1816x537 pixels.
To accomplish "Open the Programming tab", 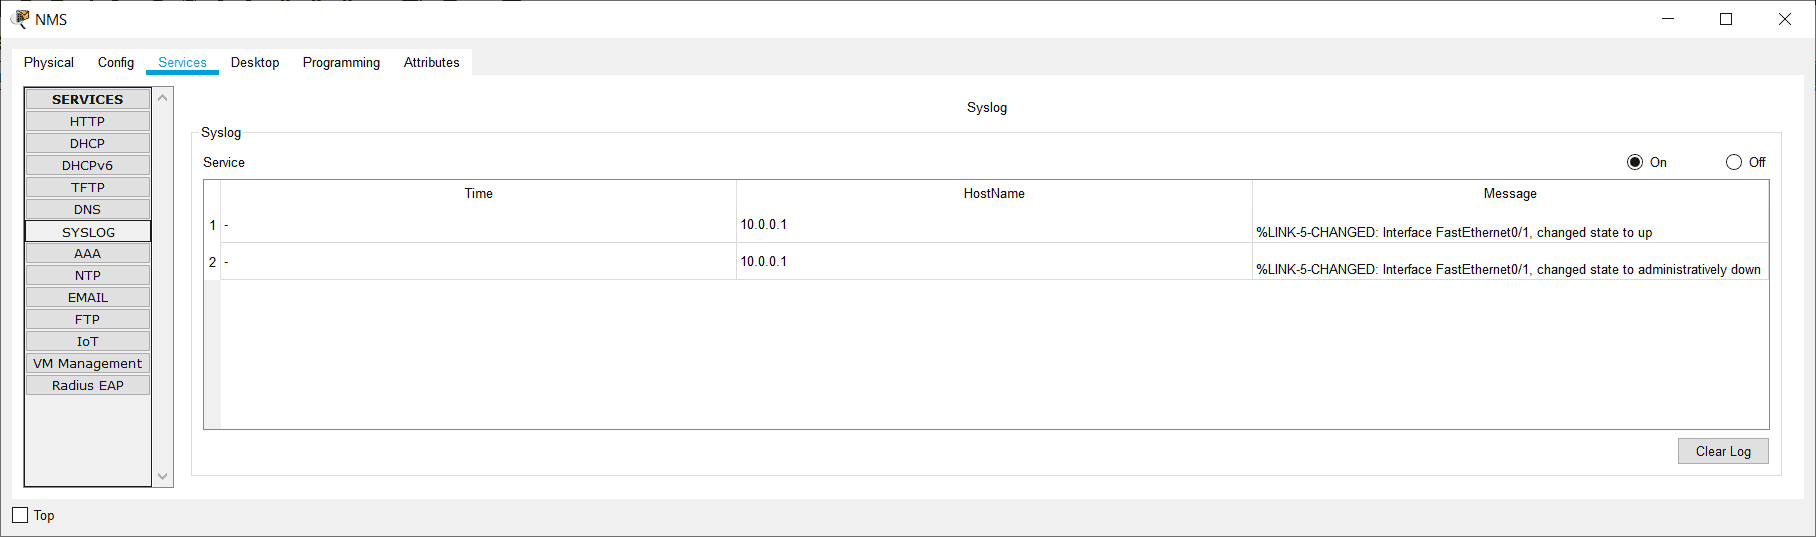I will click(x=341, y=62).
